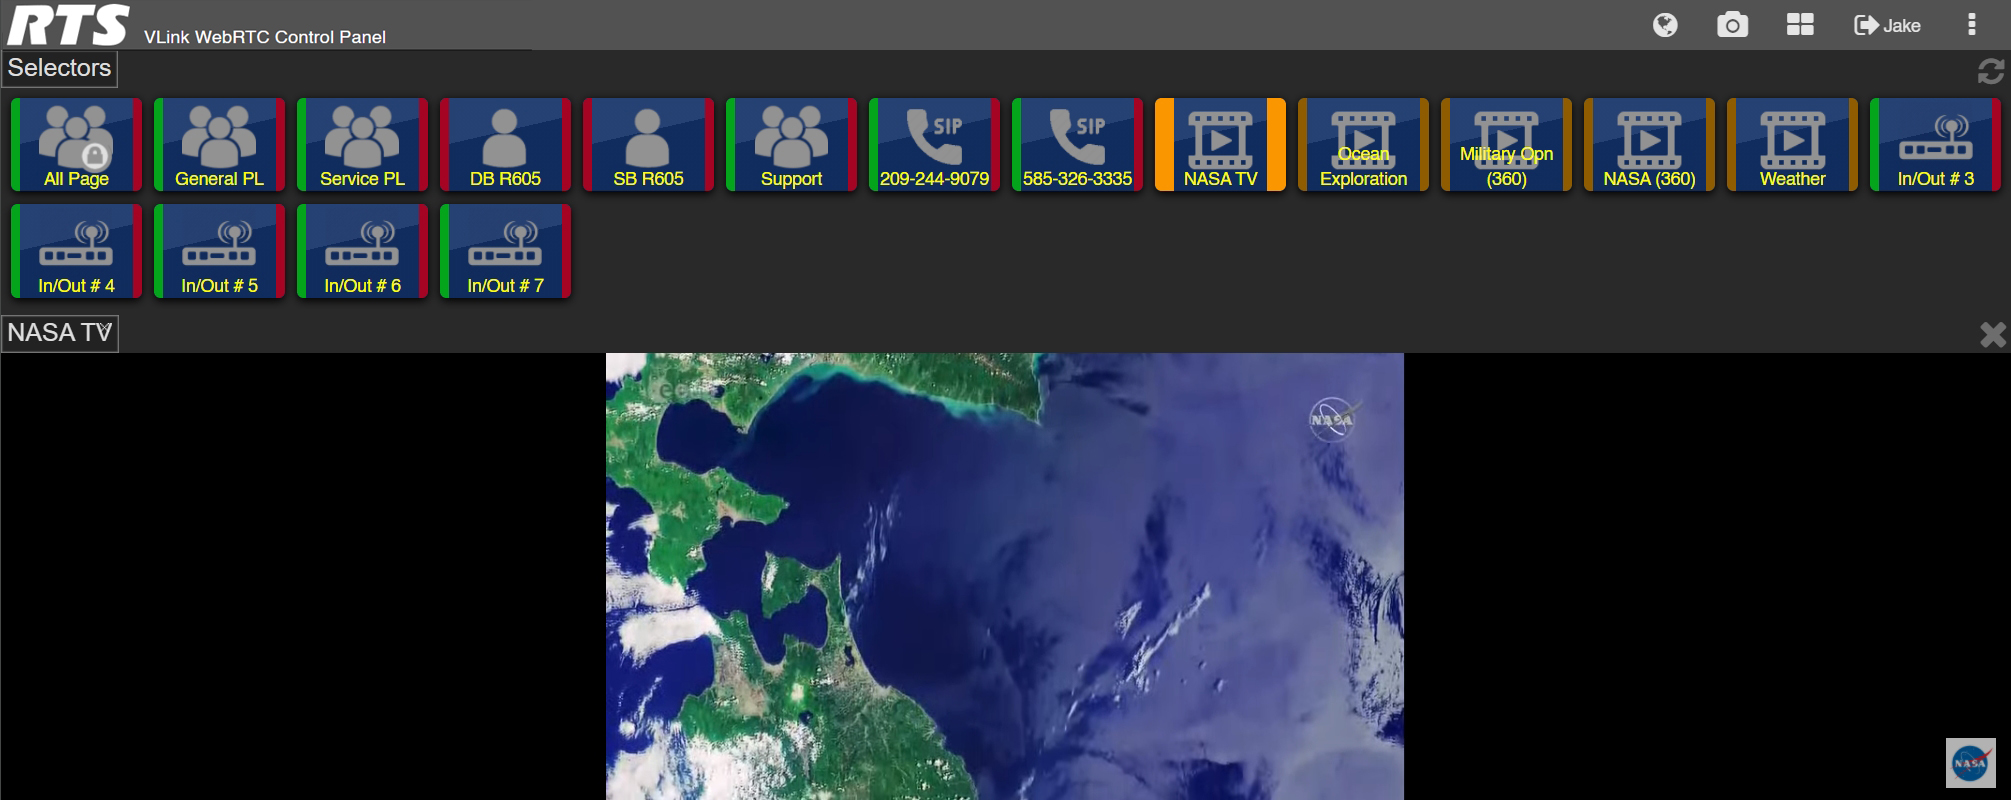Viewport: 2011px width, 800px height.
Task: Select SIP phone line 585-326-3335
Action: (x=1077, y=144)
